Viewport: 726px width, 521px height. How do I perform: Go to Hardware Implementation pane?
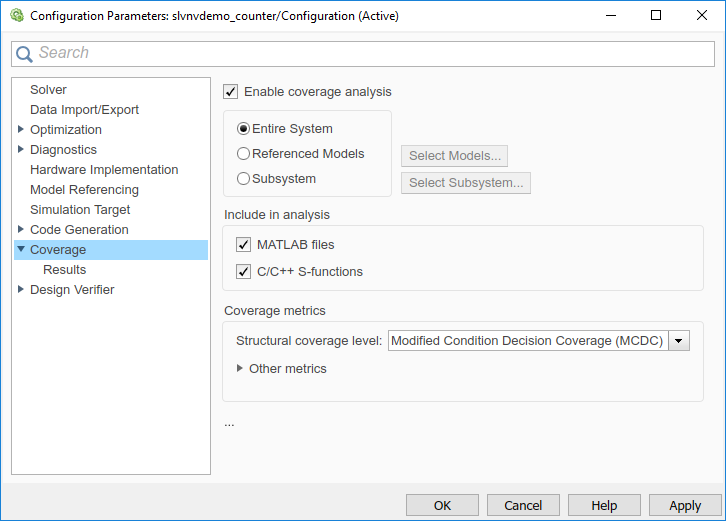coord(104,169)
